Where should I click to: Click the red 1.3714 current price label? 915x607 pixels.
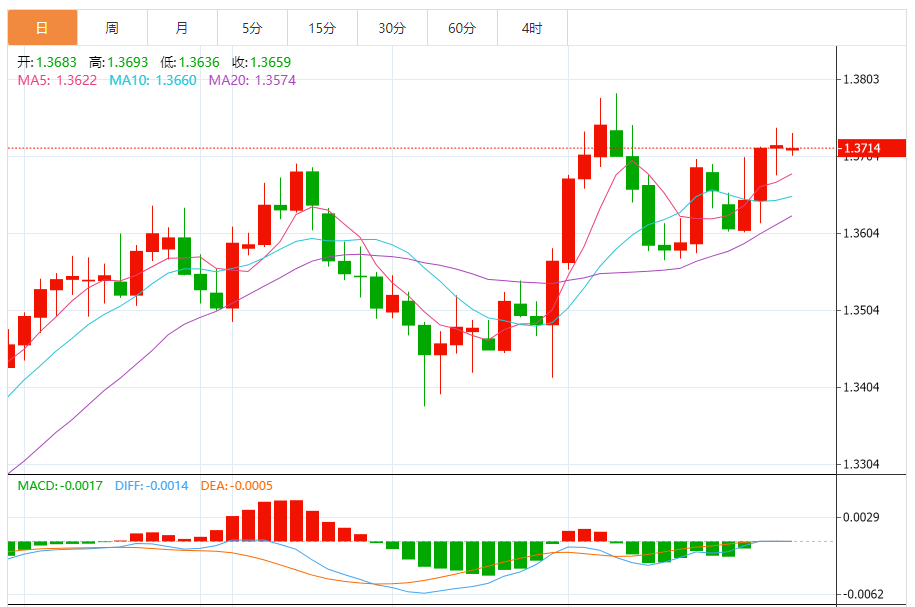[x=872, y=148]
